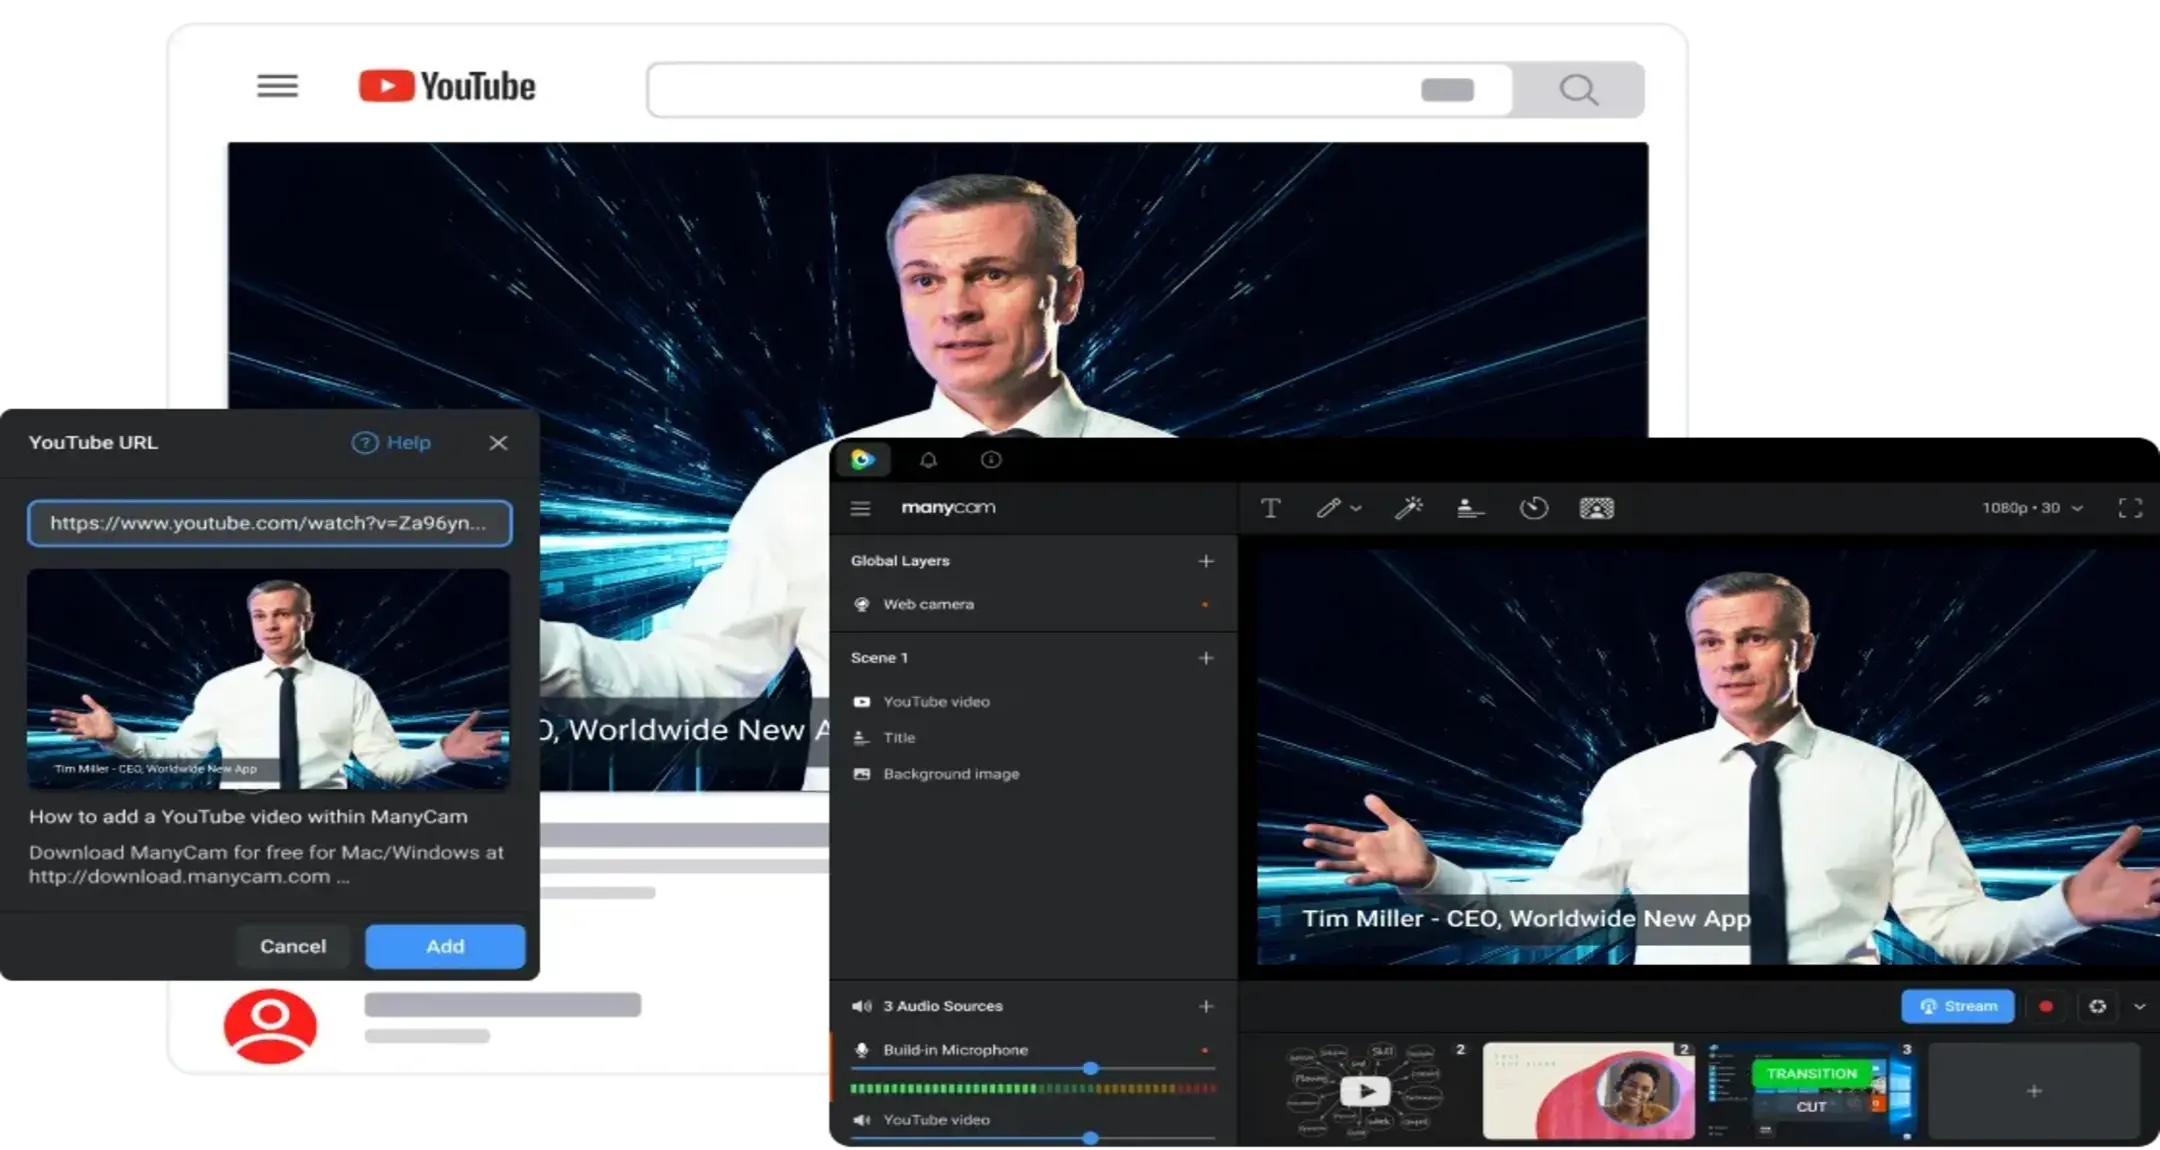
Task: Open Help in the YouTube URL dialog
Action: pyautogui.click(x=391, y=442)
